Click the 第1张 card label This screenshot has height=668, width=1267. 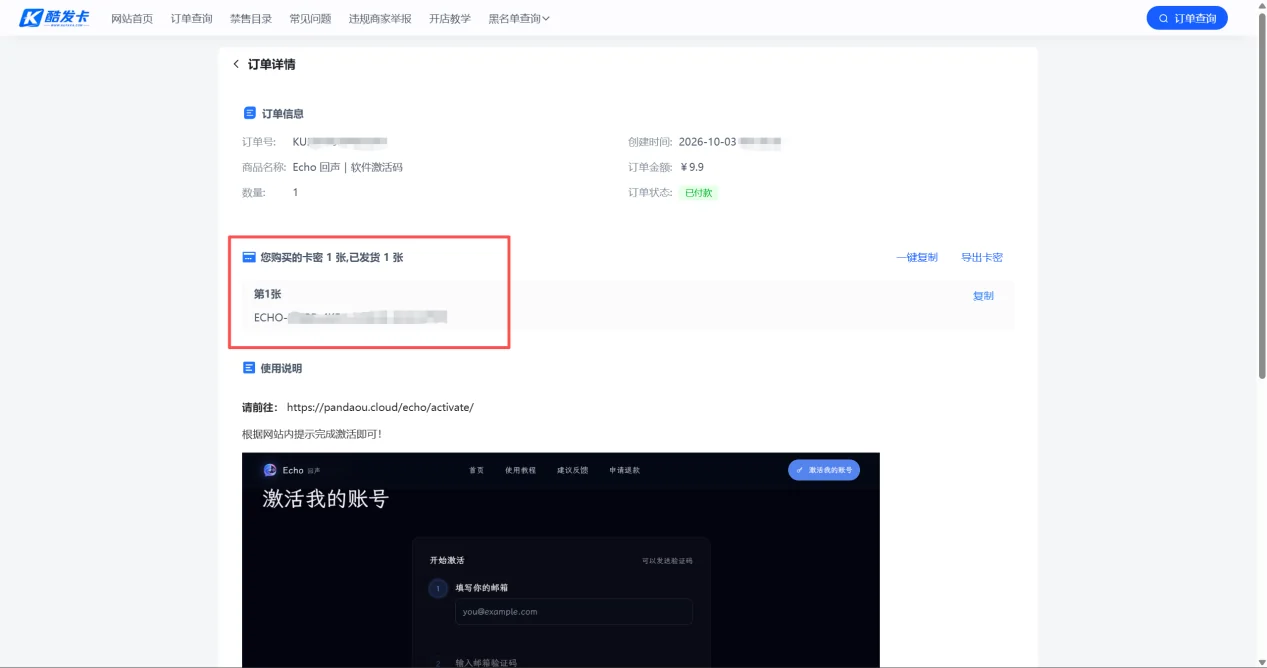coord(267,294)
